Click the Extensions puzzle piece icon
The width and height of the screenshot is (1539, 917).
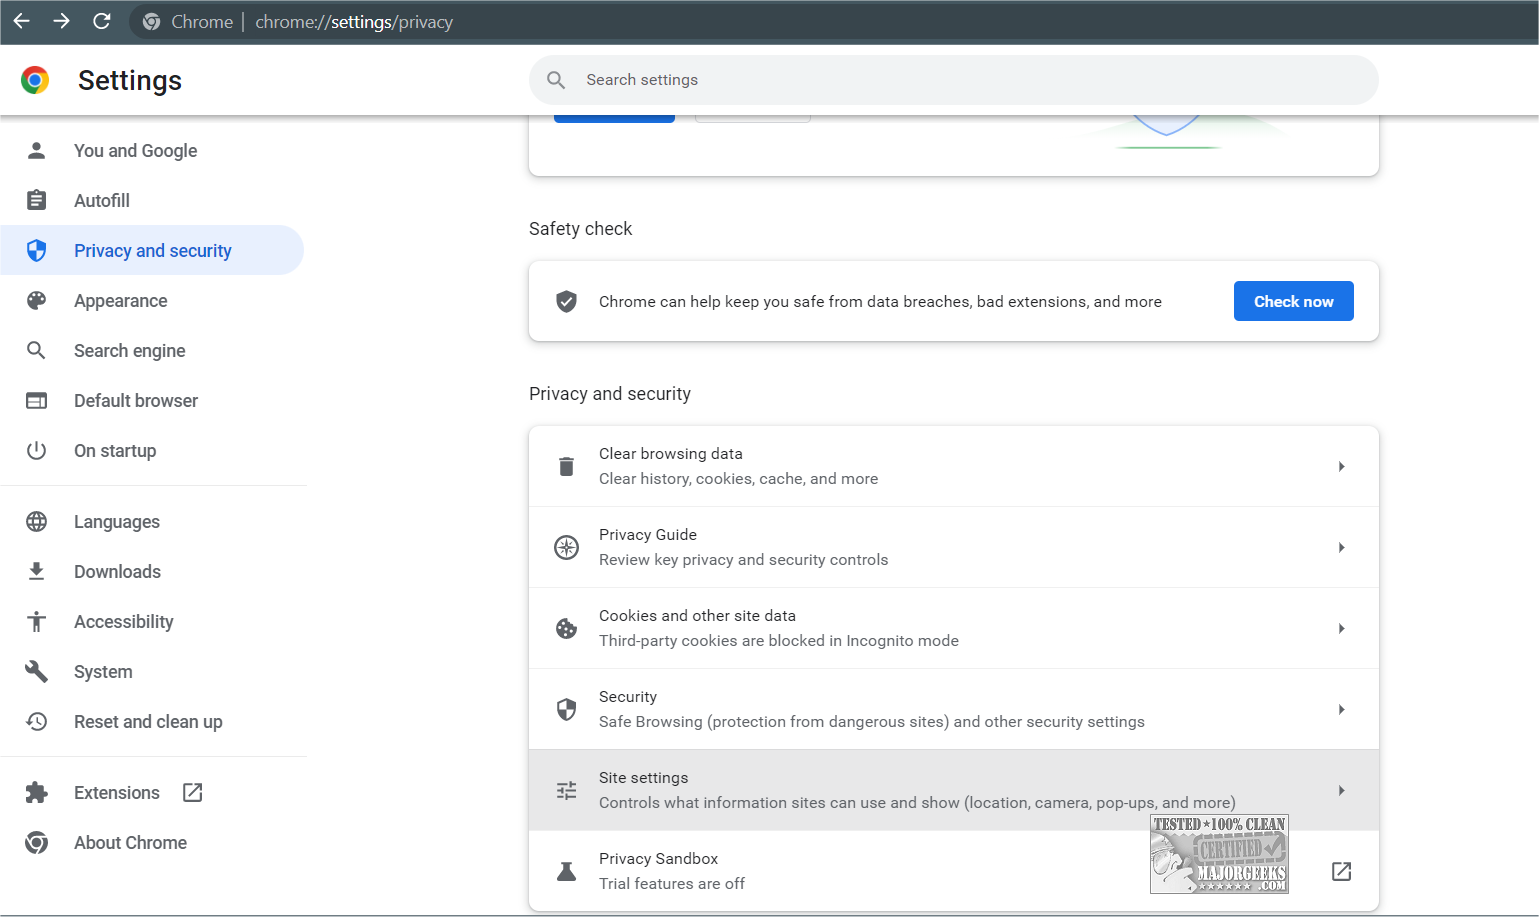37,792
